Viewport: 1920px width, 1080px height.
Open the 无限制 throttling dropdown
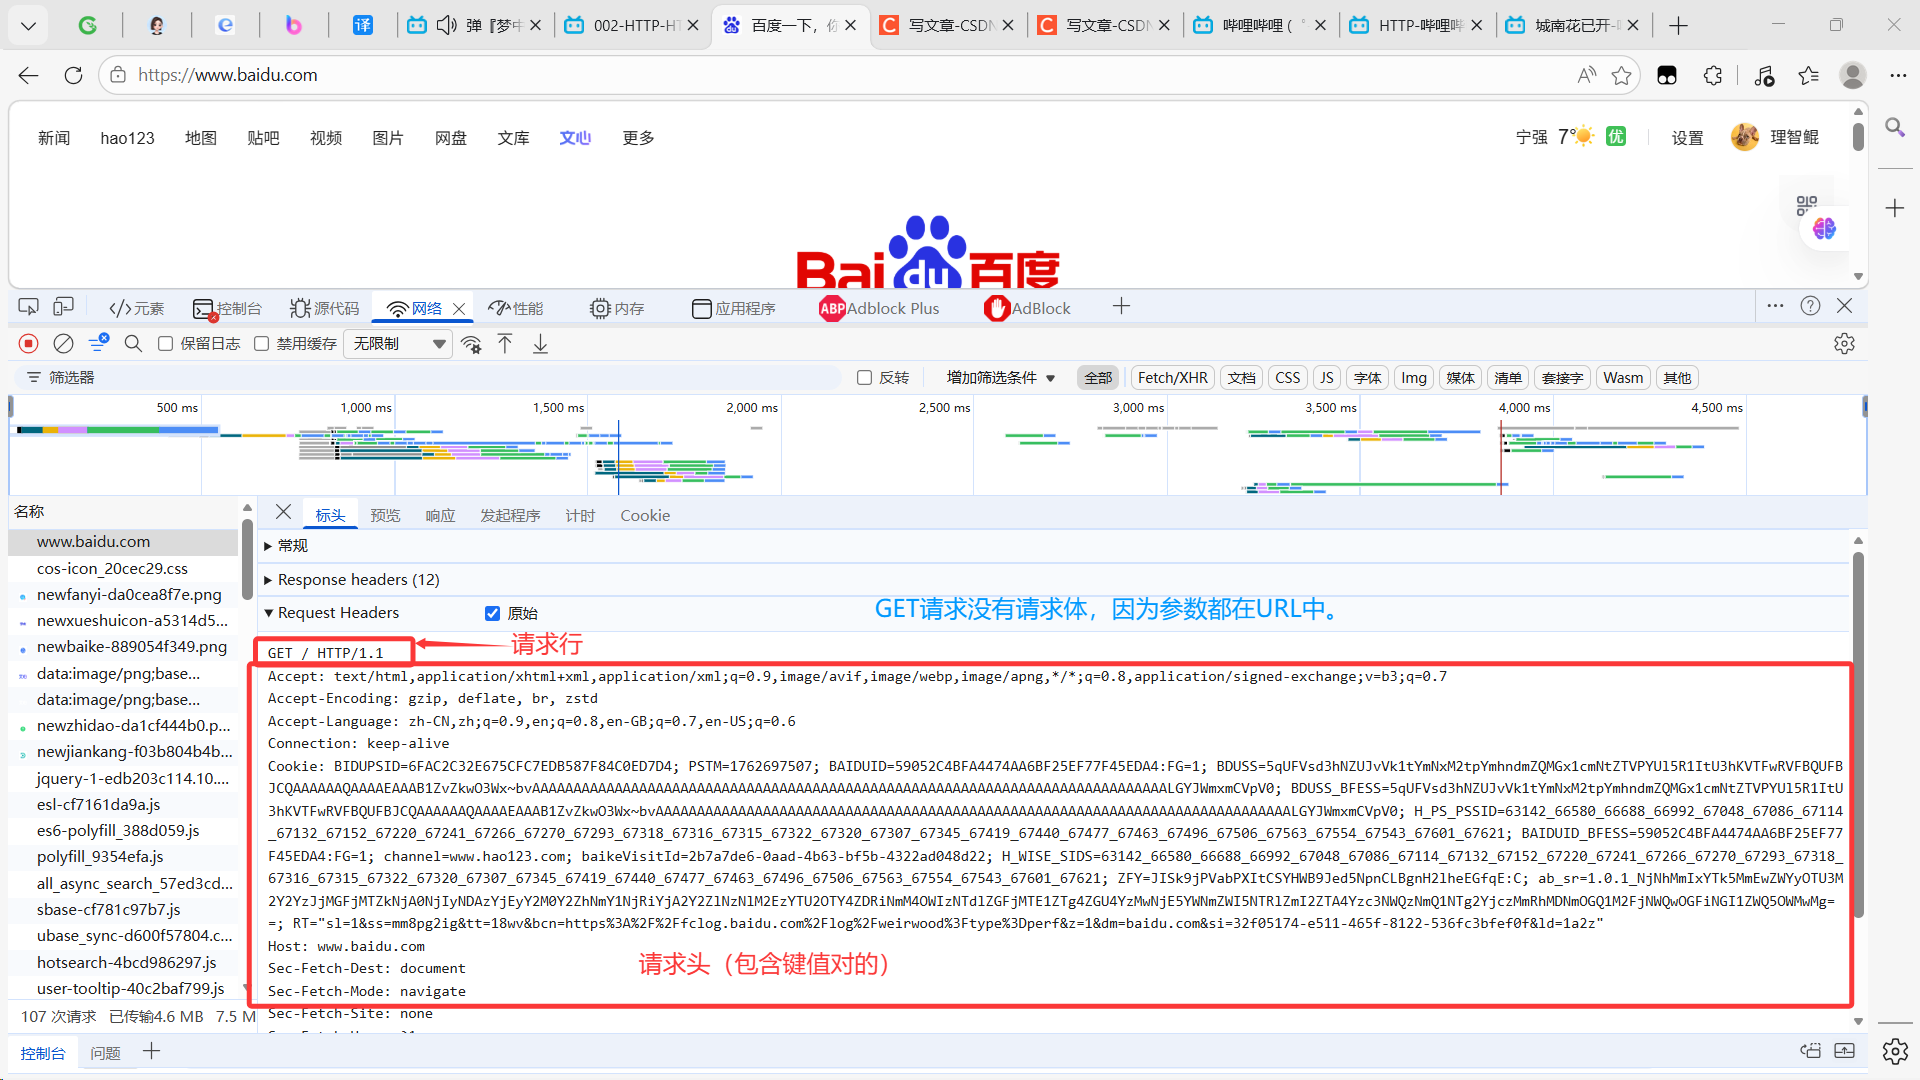[399, 344]
